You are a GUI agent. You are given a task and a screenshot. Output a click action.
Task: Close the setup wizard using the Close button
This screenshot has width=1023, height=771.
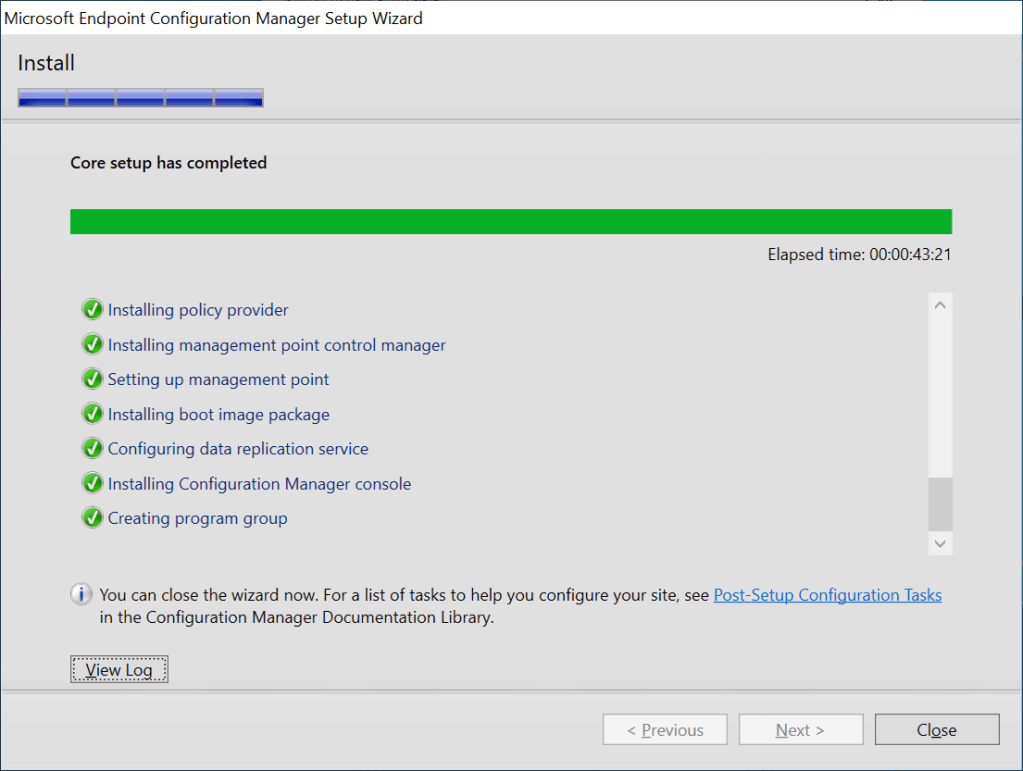[936, 730]
